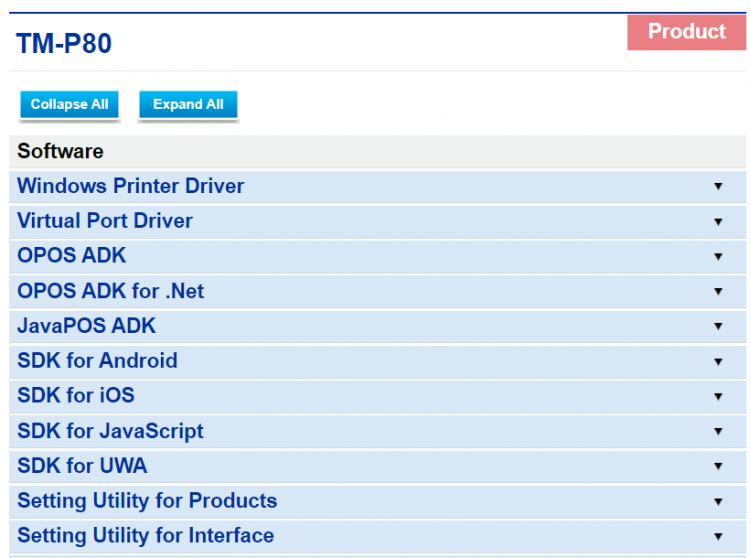Open the SDK for JavaScript title
Screen dimensions: 750x558
click(x=110, y=431)
